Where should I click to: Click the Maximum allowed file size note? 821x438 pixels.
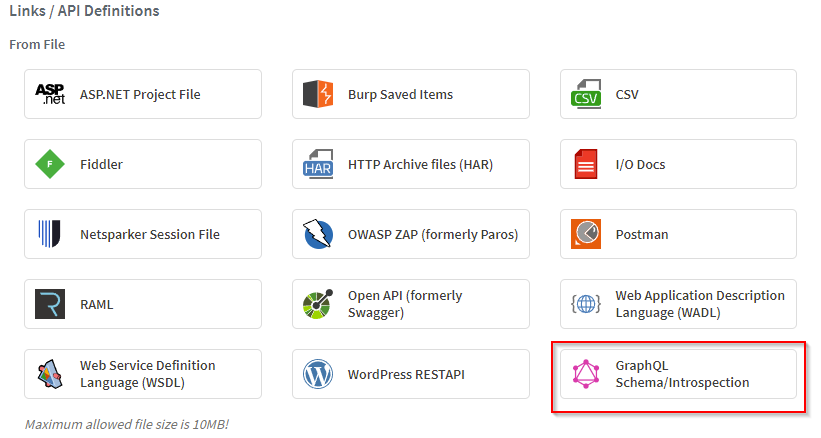(127, 424)
